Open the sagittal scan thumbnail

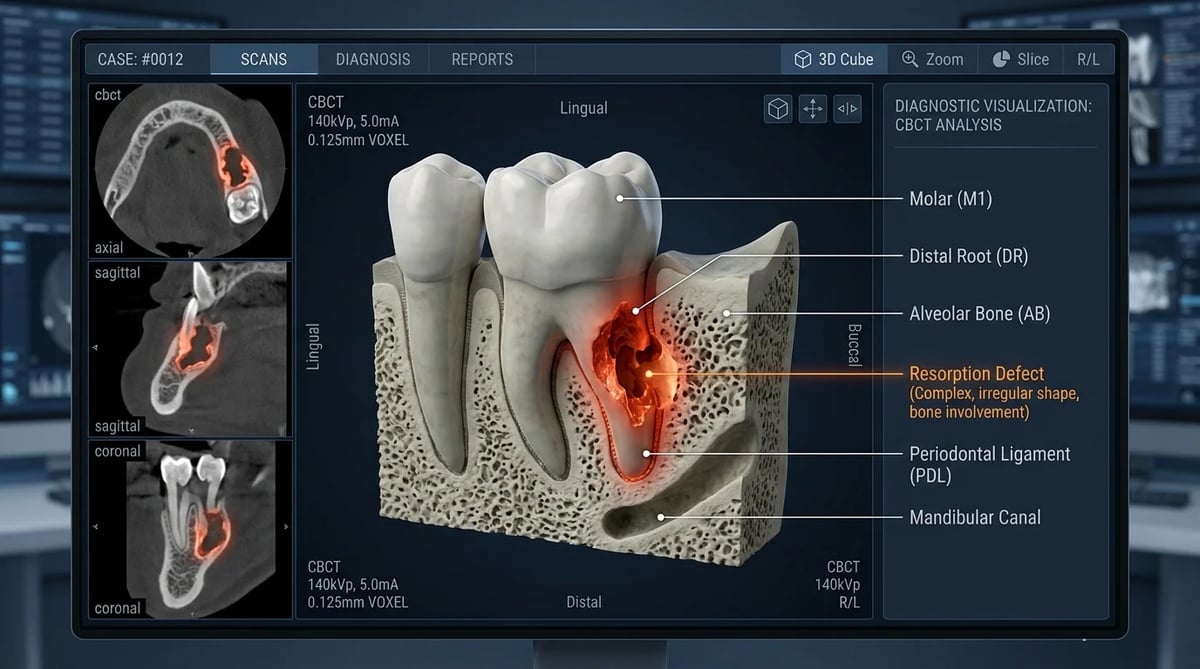point(191,349)
